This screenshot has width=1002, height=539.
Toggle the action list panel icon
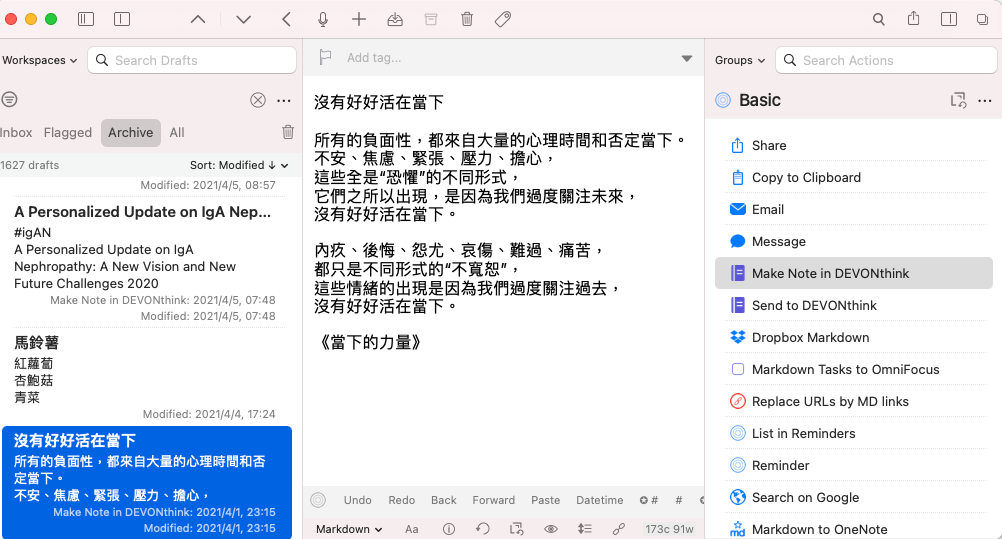coord(949,19)
